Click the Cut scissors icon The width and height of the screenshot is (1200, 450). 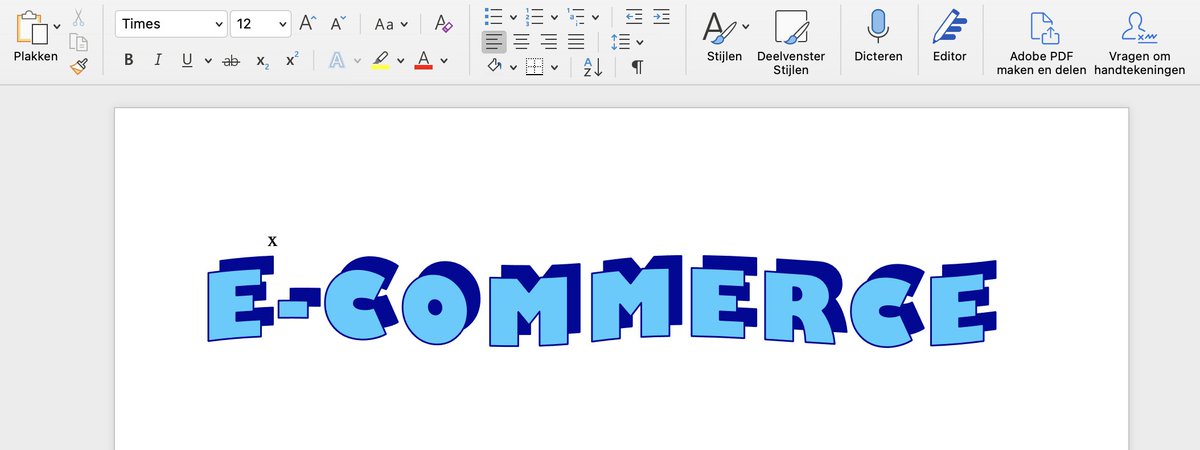click(x=79, y=17)
